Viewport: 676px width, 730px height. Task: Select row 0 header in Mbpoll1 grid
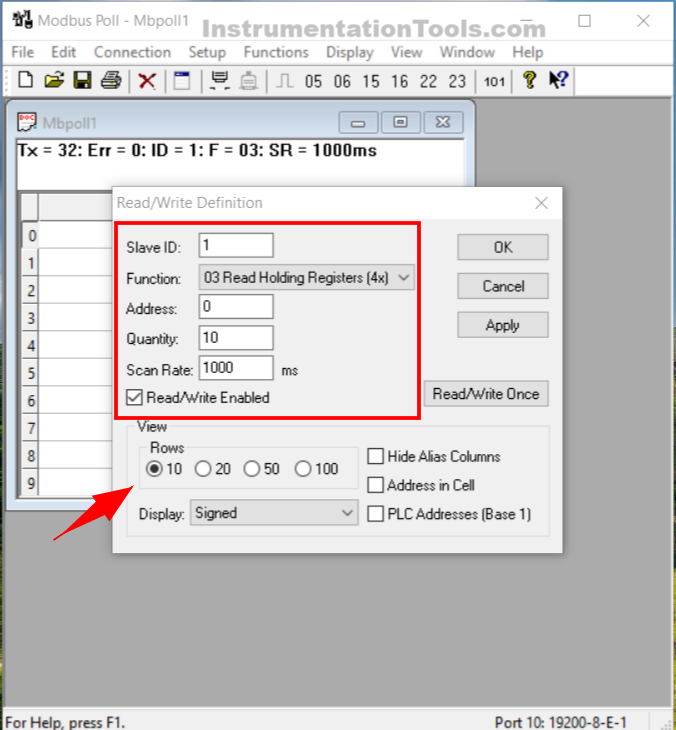[31, 236]
